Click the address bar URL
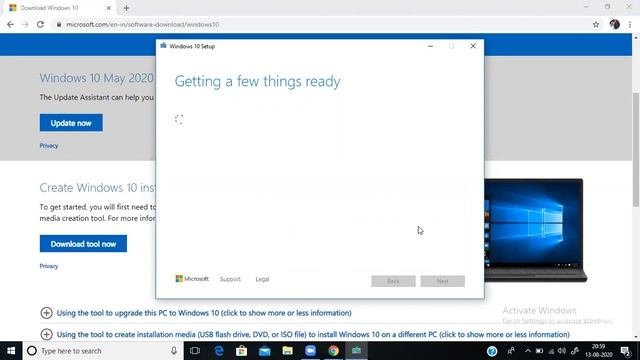This screenshot has width=640, height=360. (x=143, y=24)
